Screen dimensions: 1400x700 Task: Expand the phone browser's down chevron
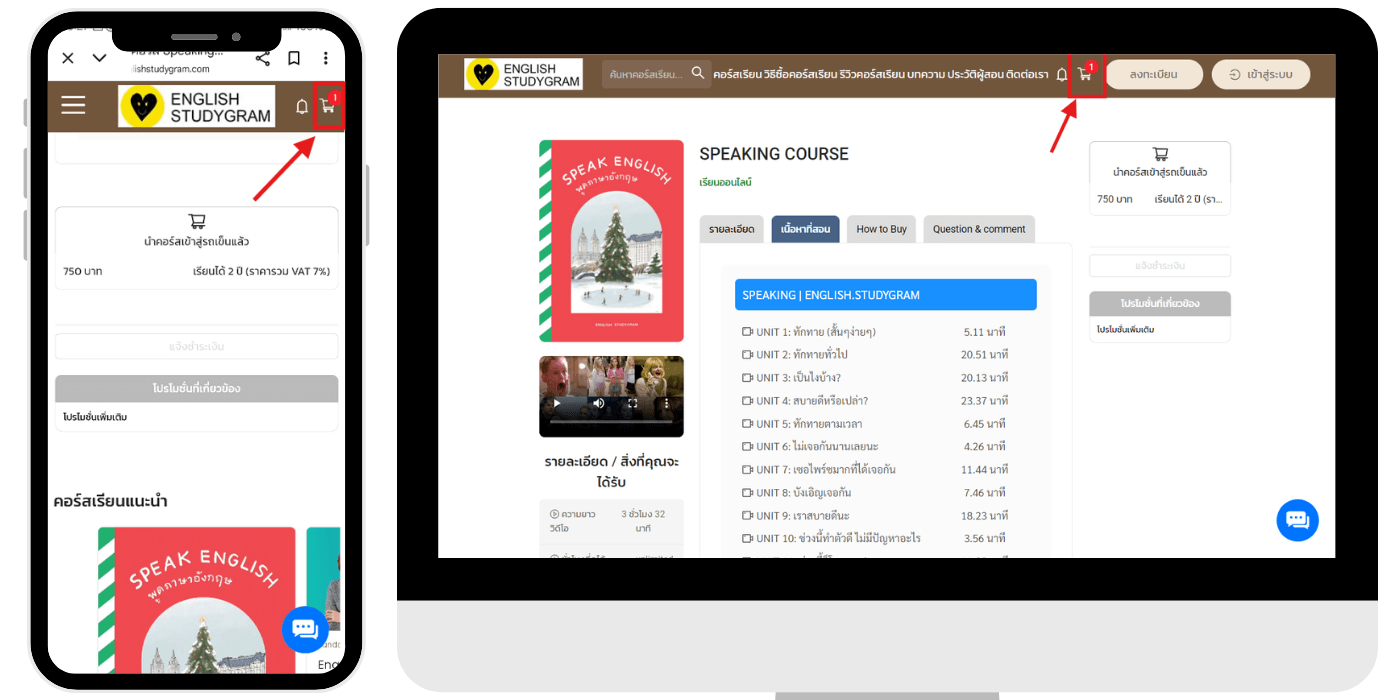(99, 58)
